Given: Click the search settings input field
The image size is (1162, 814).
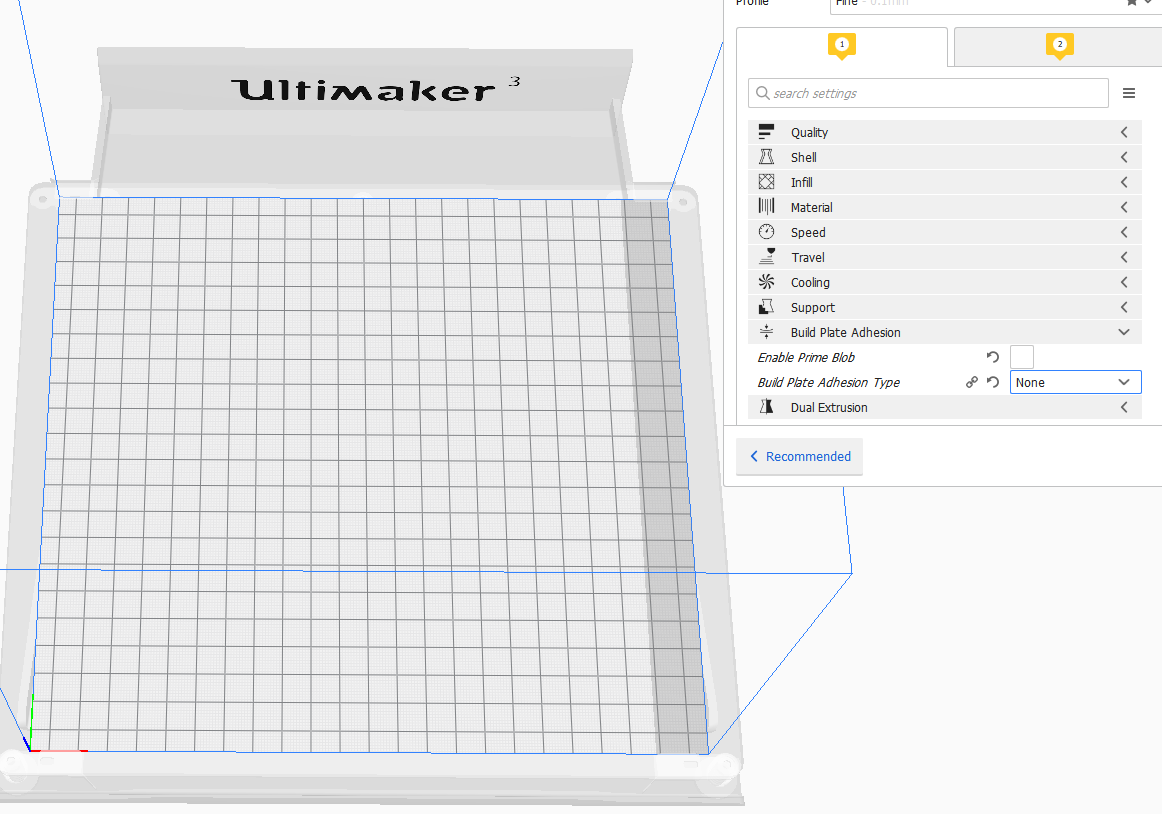Looking at the screenshot, I should coord(928,93).
